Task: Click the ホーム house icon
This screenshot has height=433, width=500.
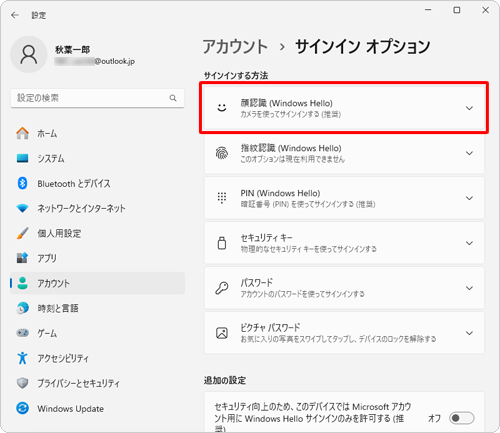Action: [22, 133]
